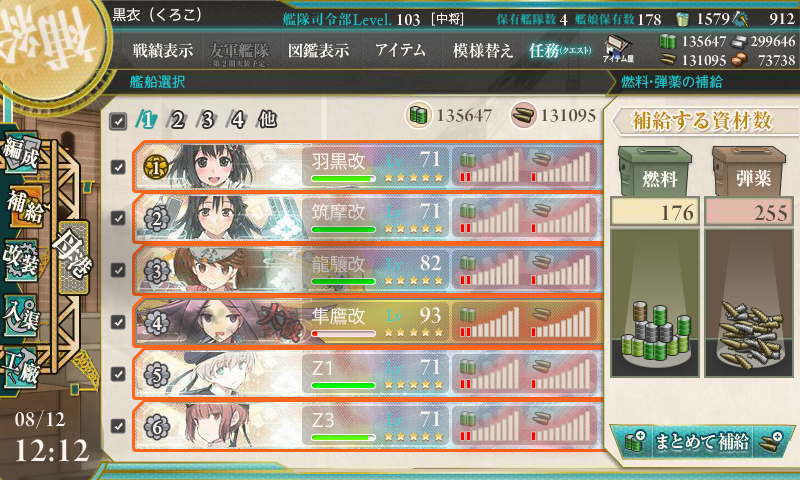Open the 図鑑表示 encyclopedia menu

[318, 50]
